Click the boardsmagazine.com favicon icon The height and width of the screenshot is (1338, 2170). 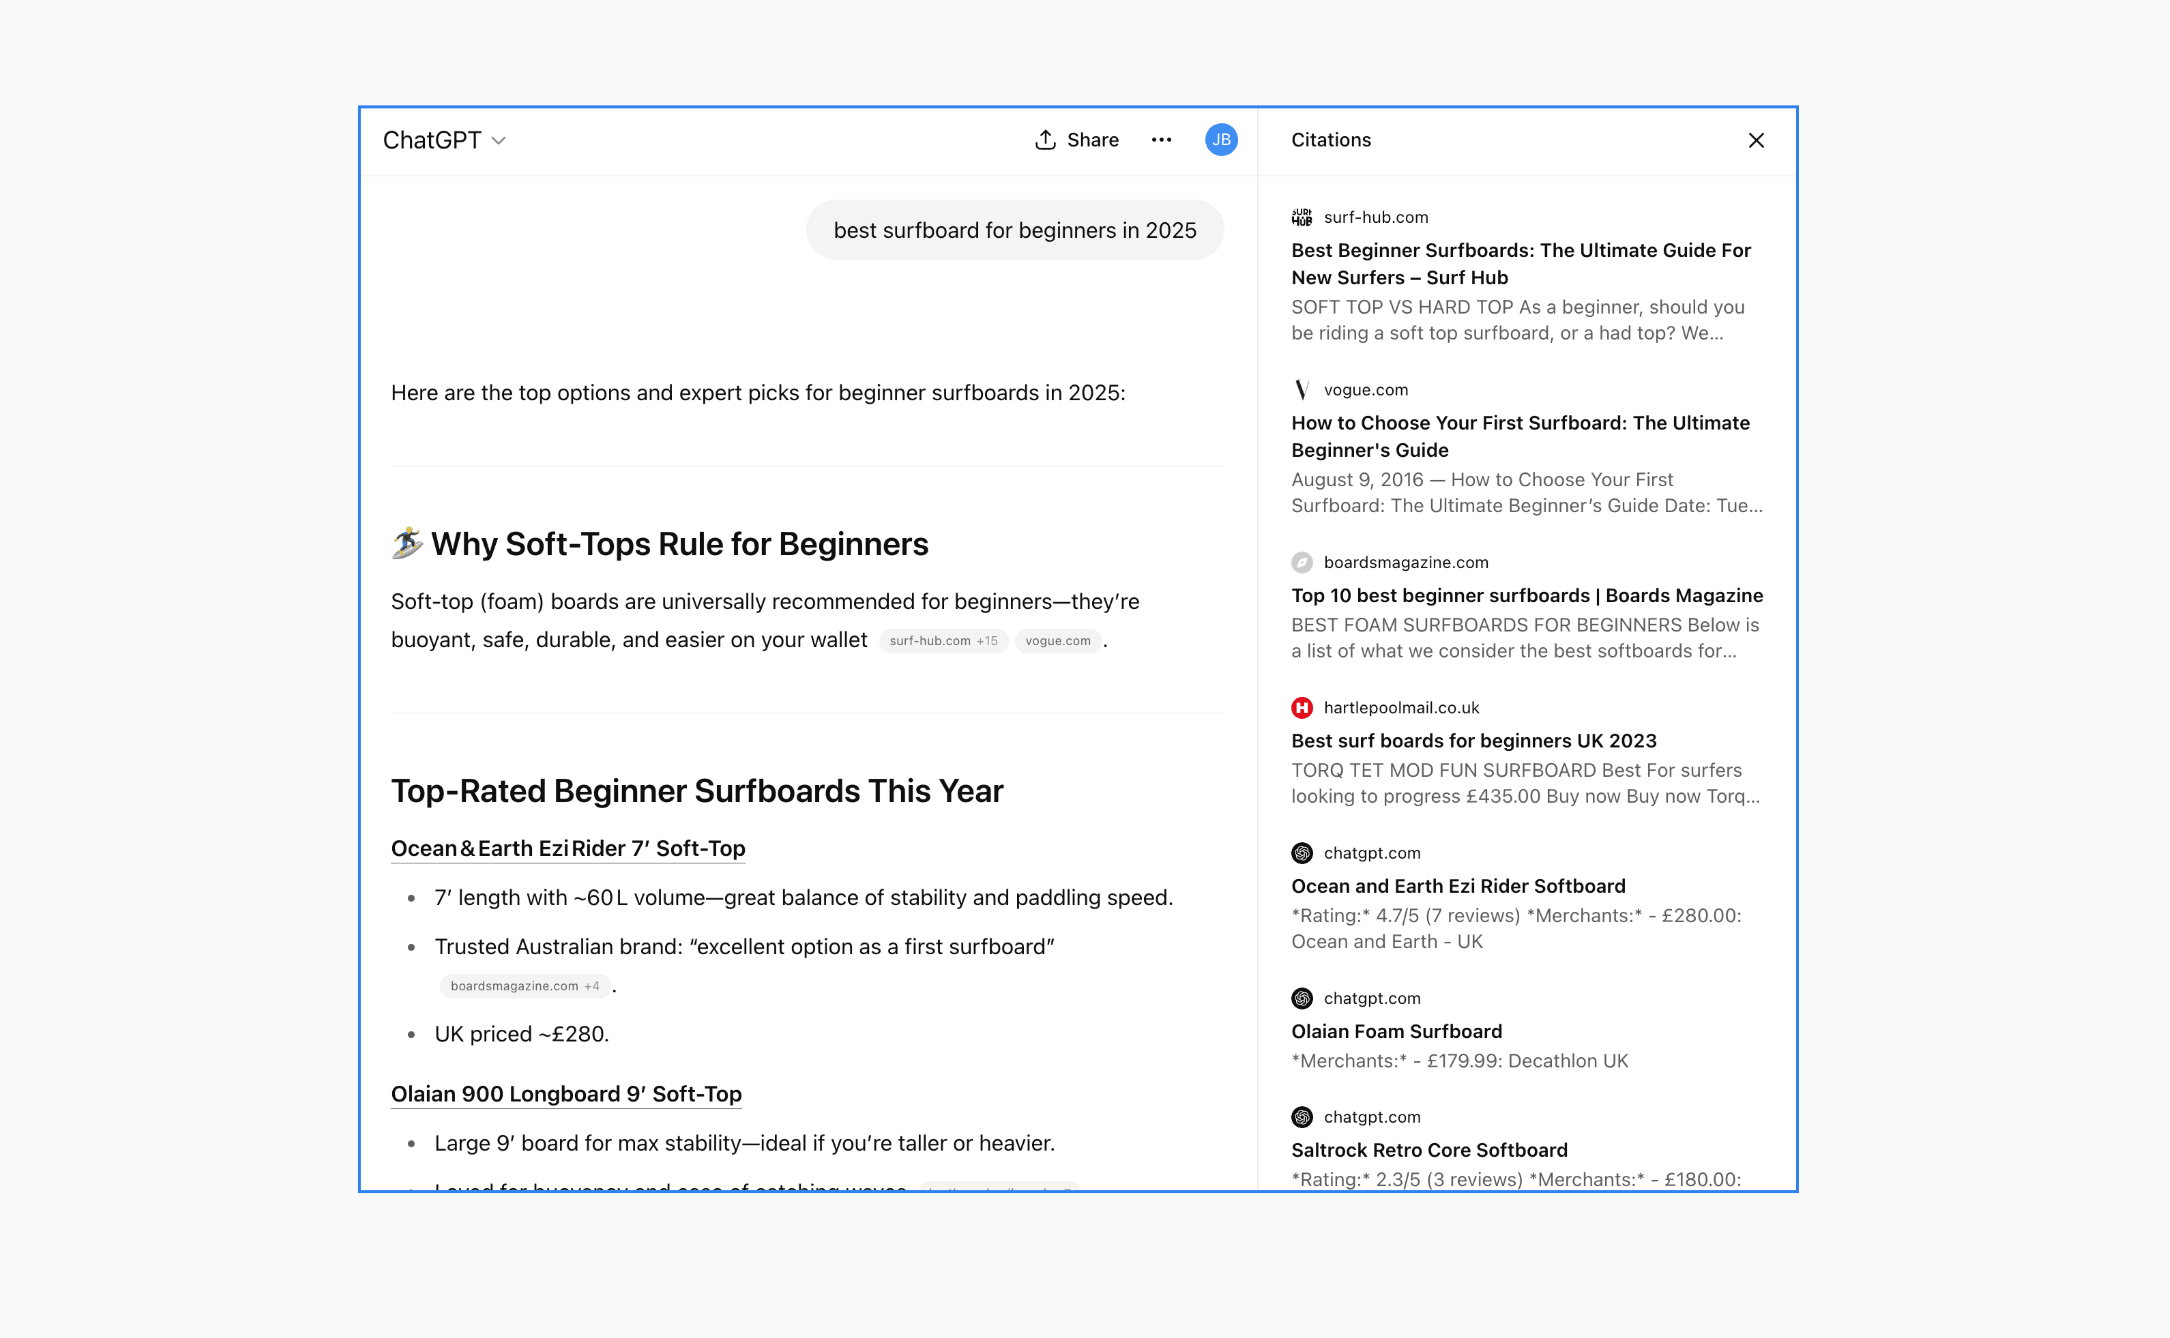[1302, 563]
